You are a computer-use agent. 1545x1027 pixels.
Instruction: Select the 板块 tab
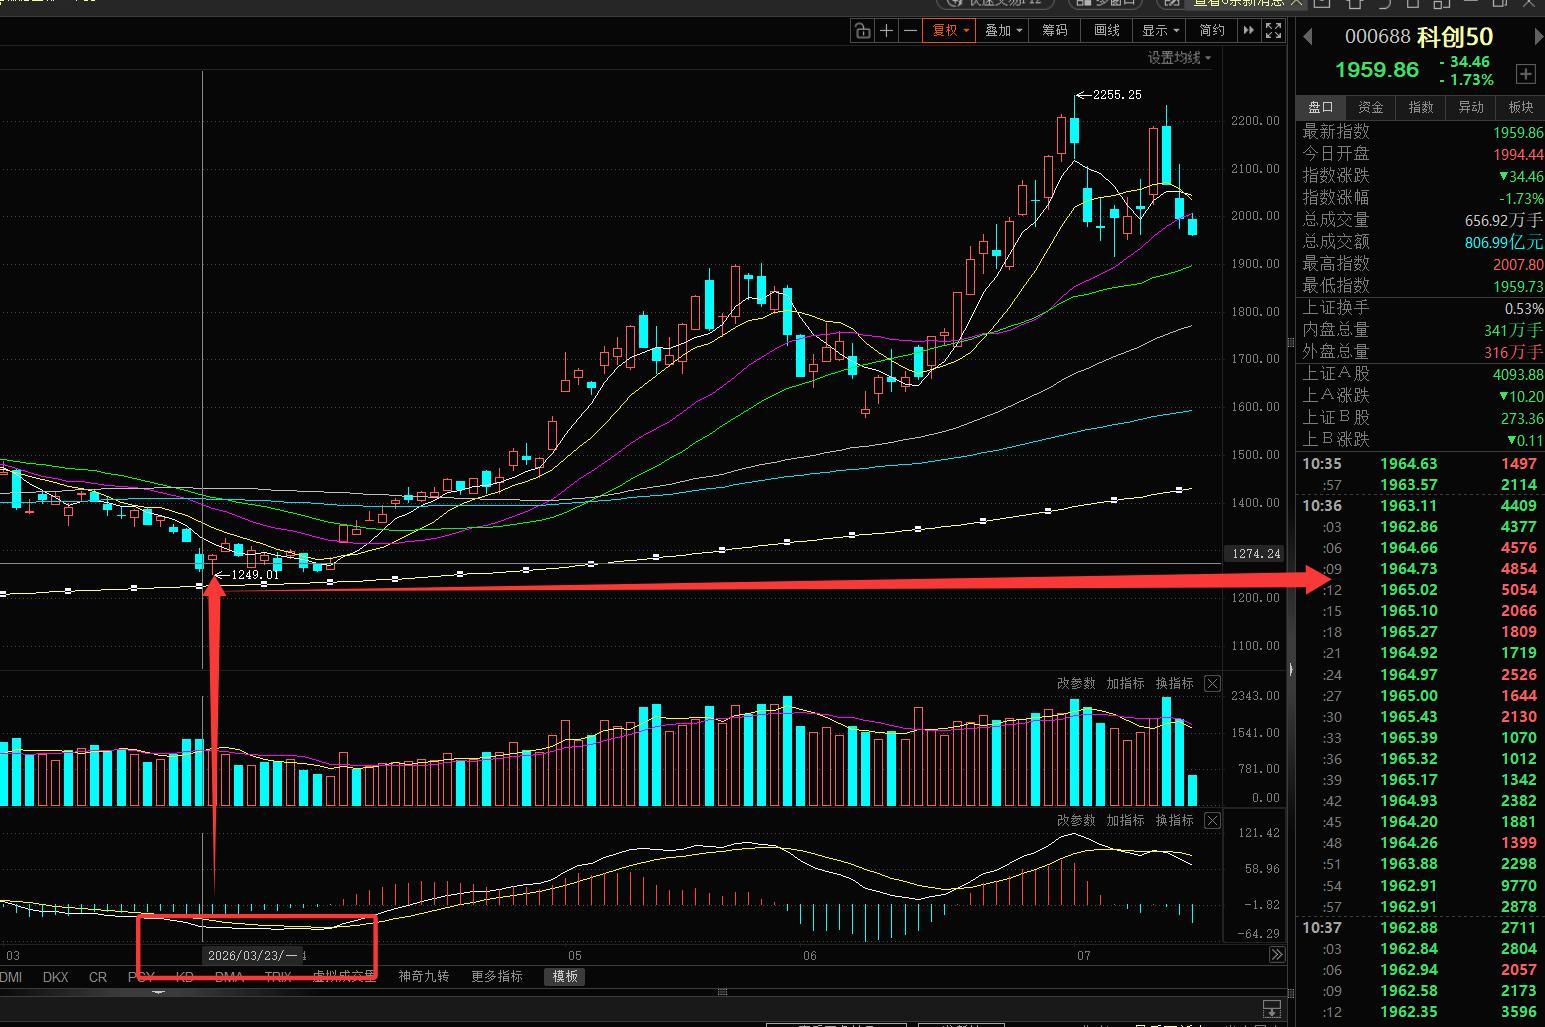1521,108
